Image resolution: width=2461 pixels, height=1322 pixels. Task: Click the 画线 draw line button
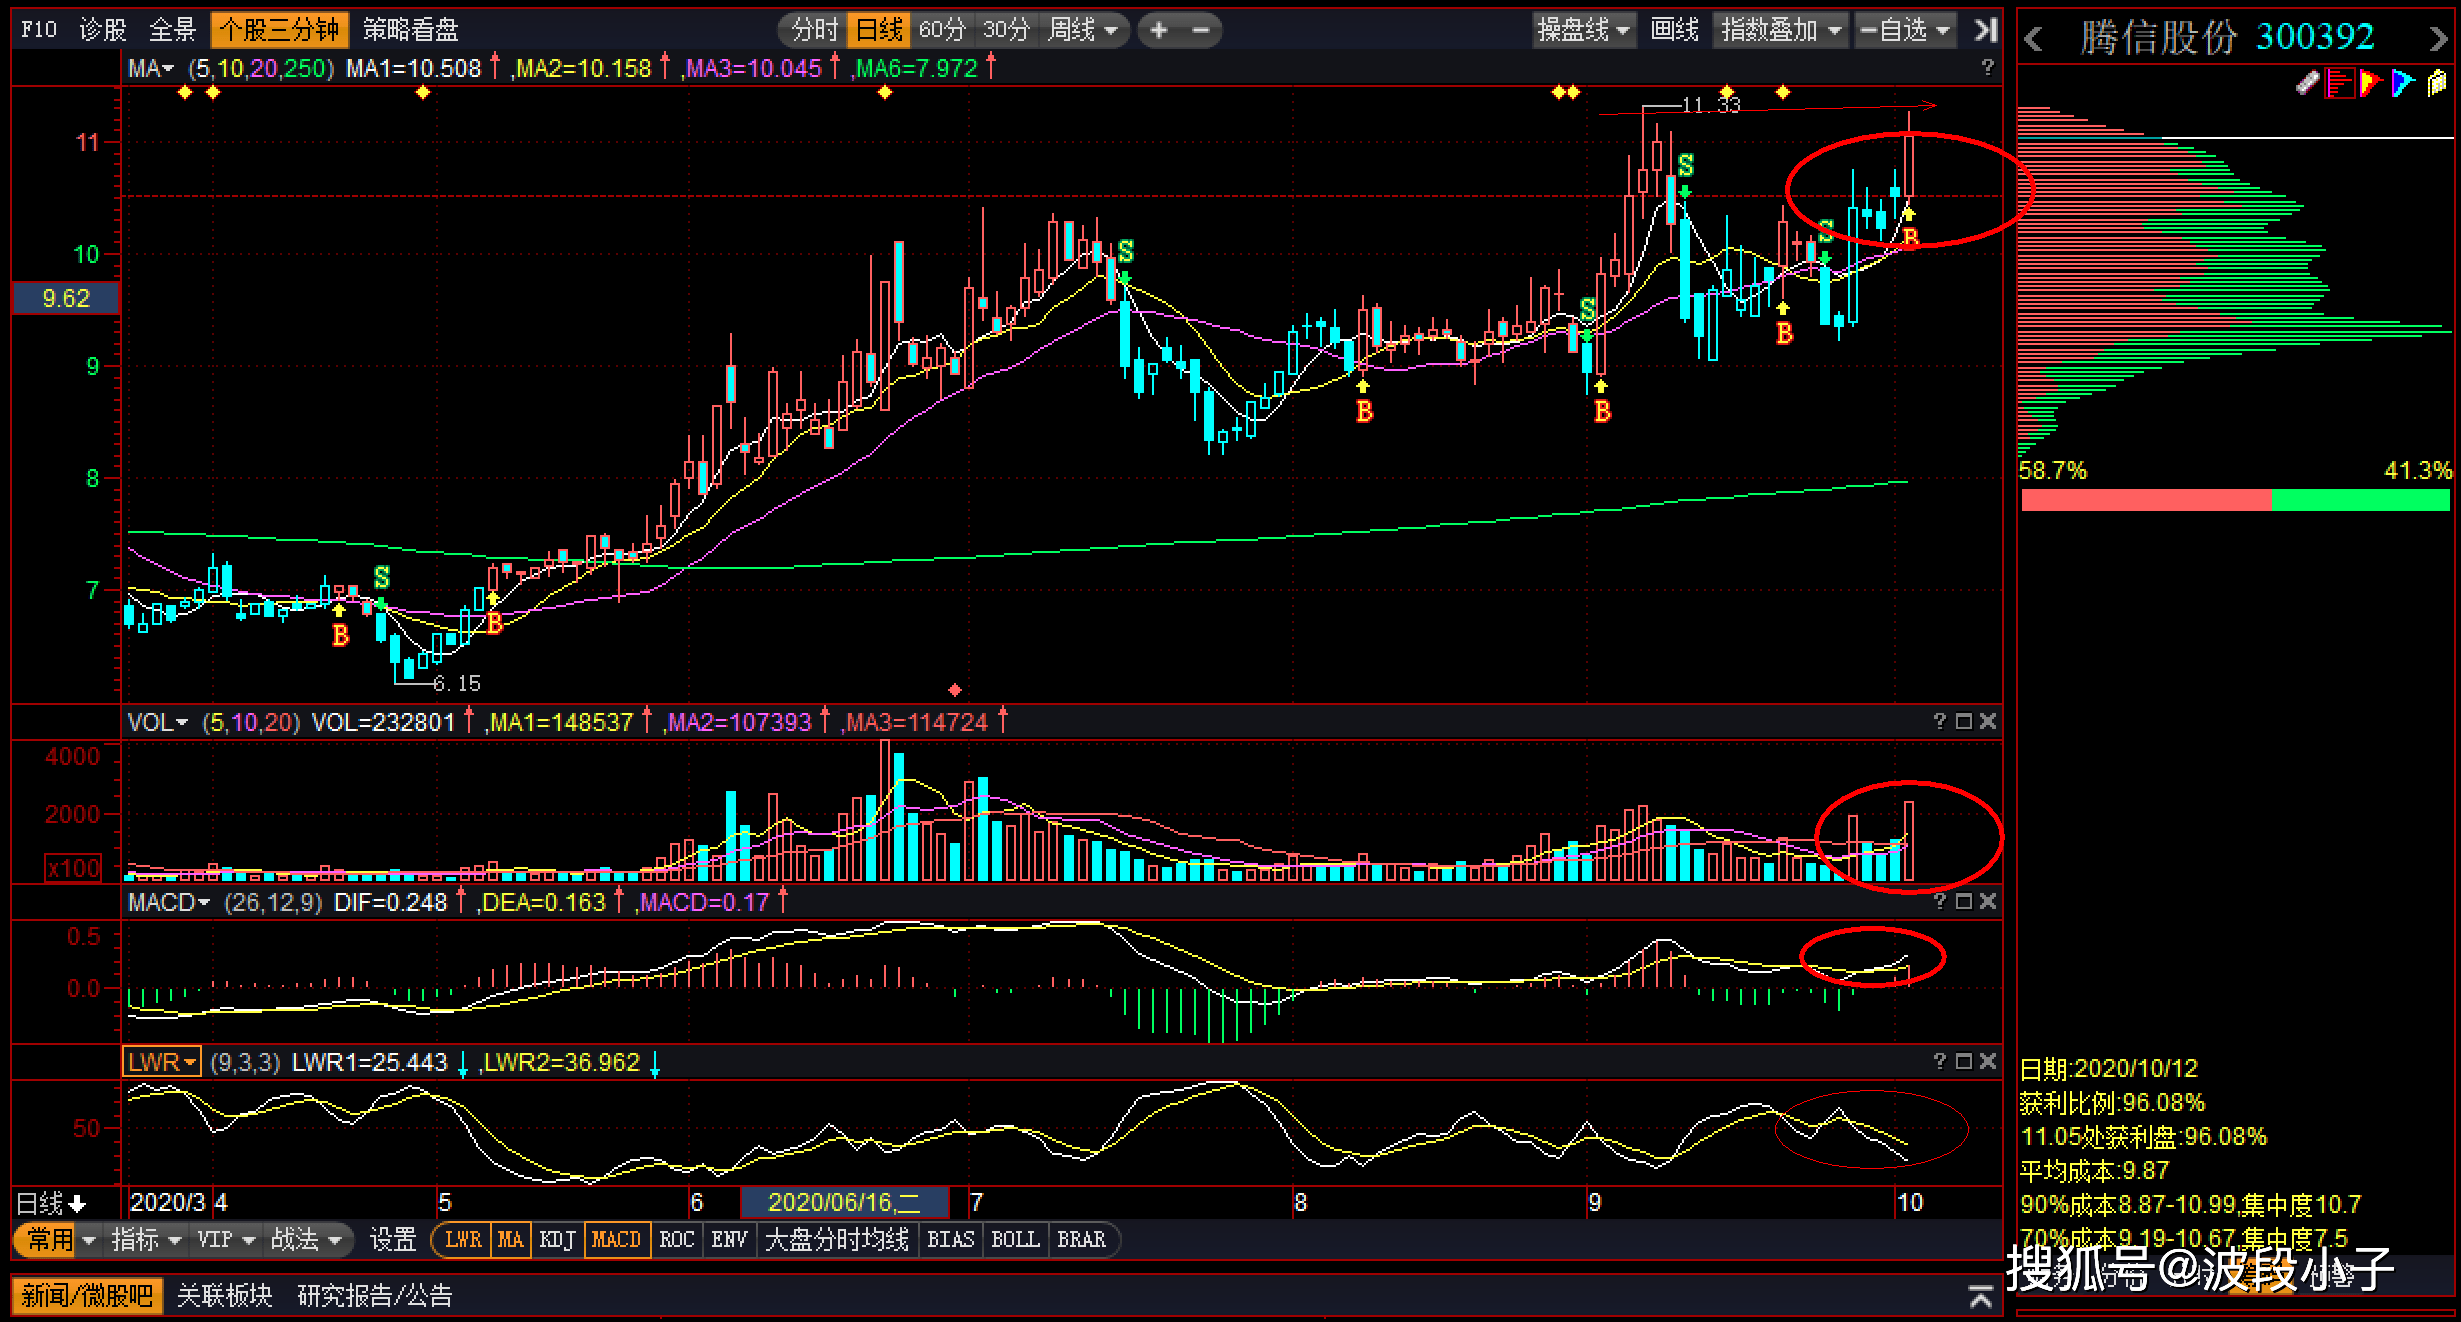pos(1675,30)
